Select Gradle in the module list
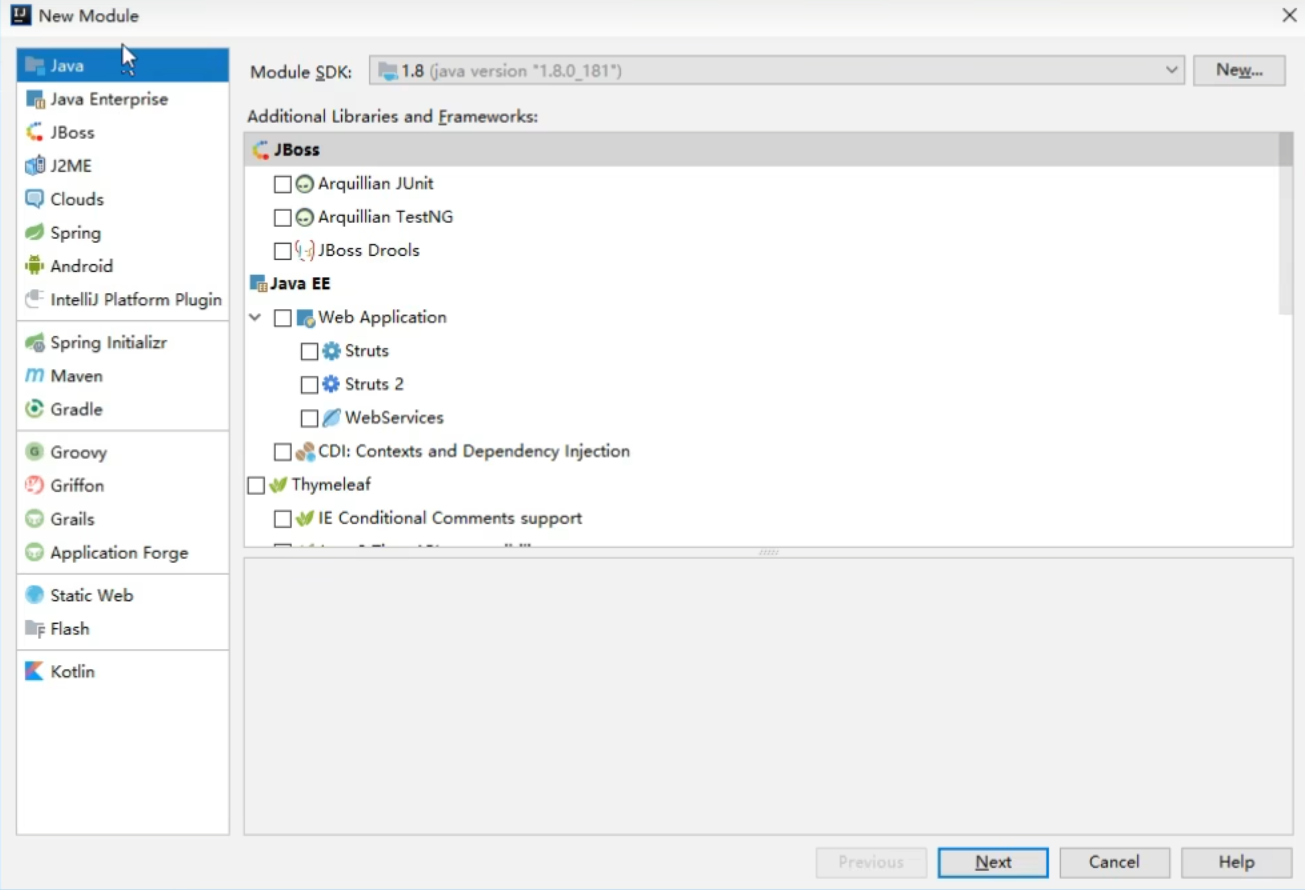Viewport: 1305px width, 890px height. (x=123, y=409)
